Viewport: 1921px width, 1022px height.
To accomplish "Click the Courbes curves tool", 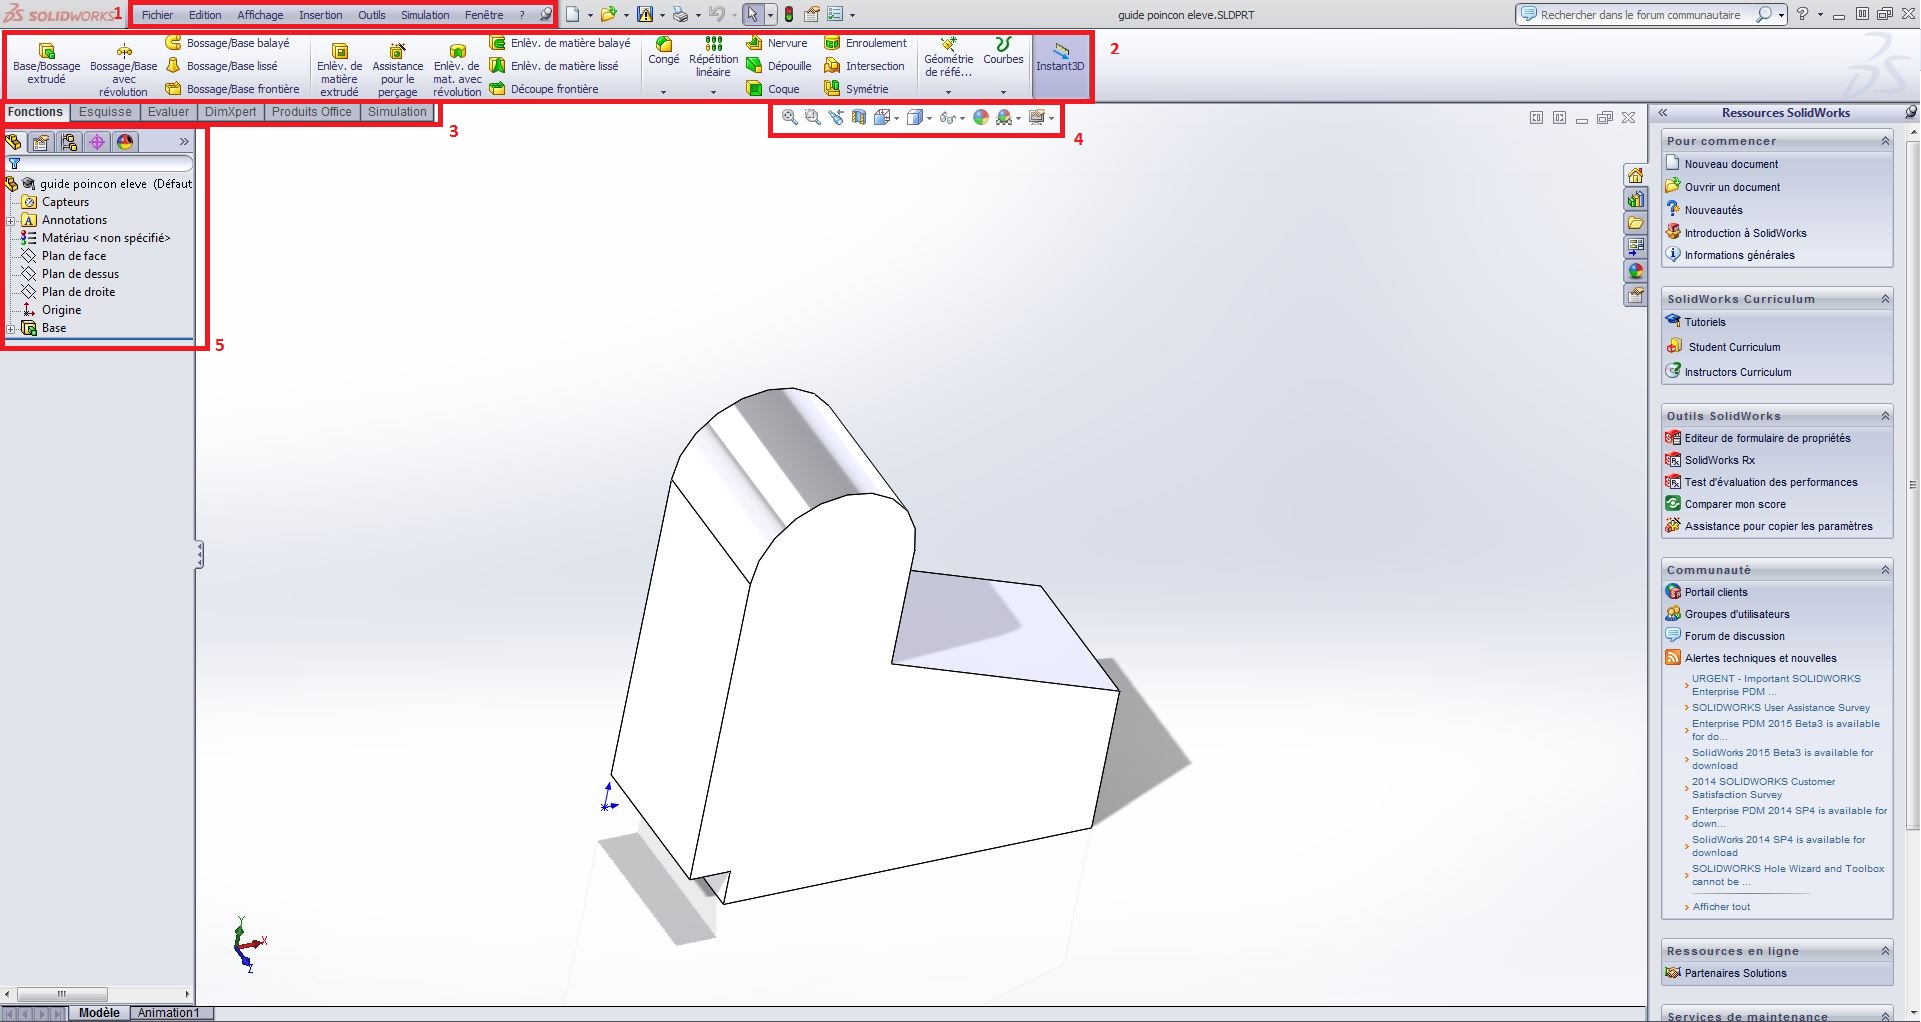I will [1003, 51].
